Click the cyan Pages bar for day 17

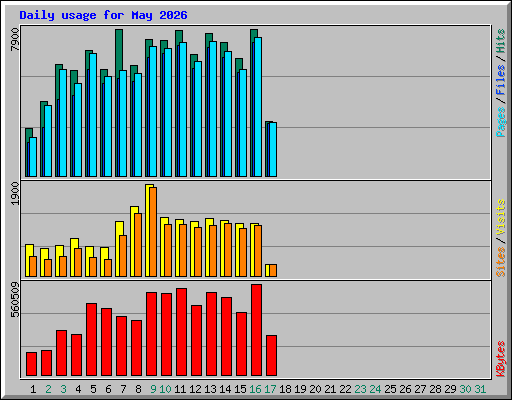[x=273, y=150]
